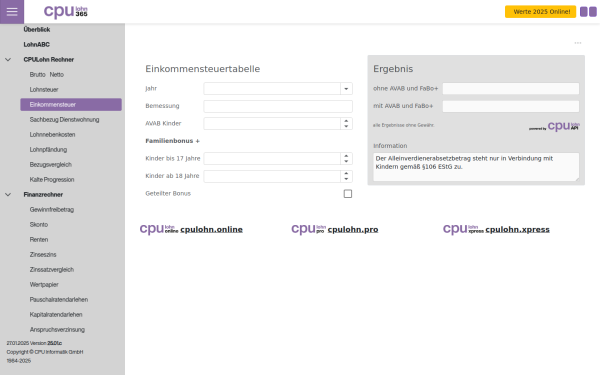Click 'alle Ergebnisse ohne Gewähr.' note
The height and width of the screenshot is (375, 600).
point(404,125)
